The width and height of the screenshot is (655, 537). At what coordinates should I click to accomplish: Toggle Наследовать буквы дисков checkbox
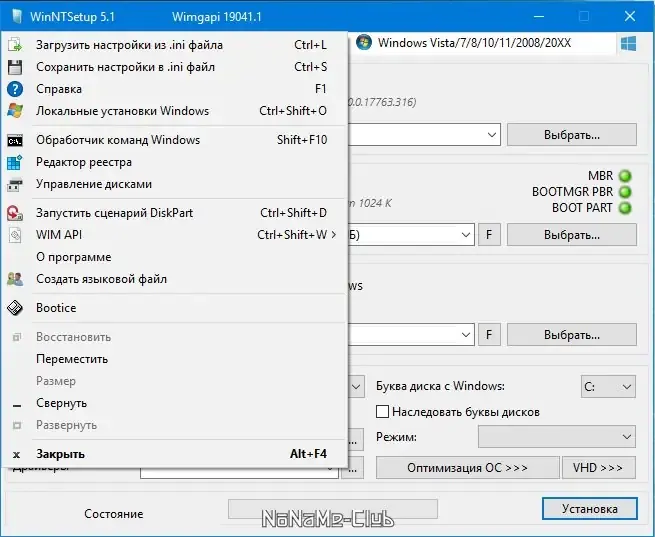click(382, 412)
